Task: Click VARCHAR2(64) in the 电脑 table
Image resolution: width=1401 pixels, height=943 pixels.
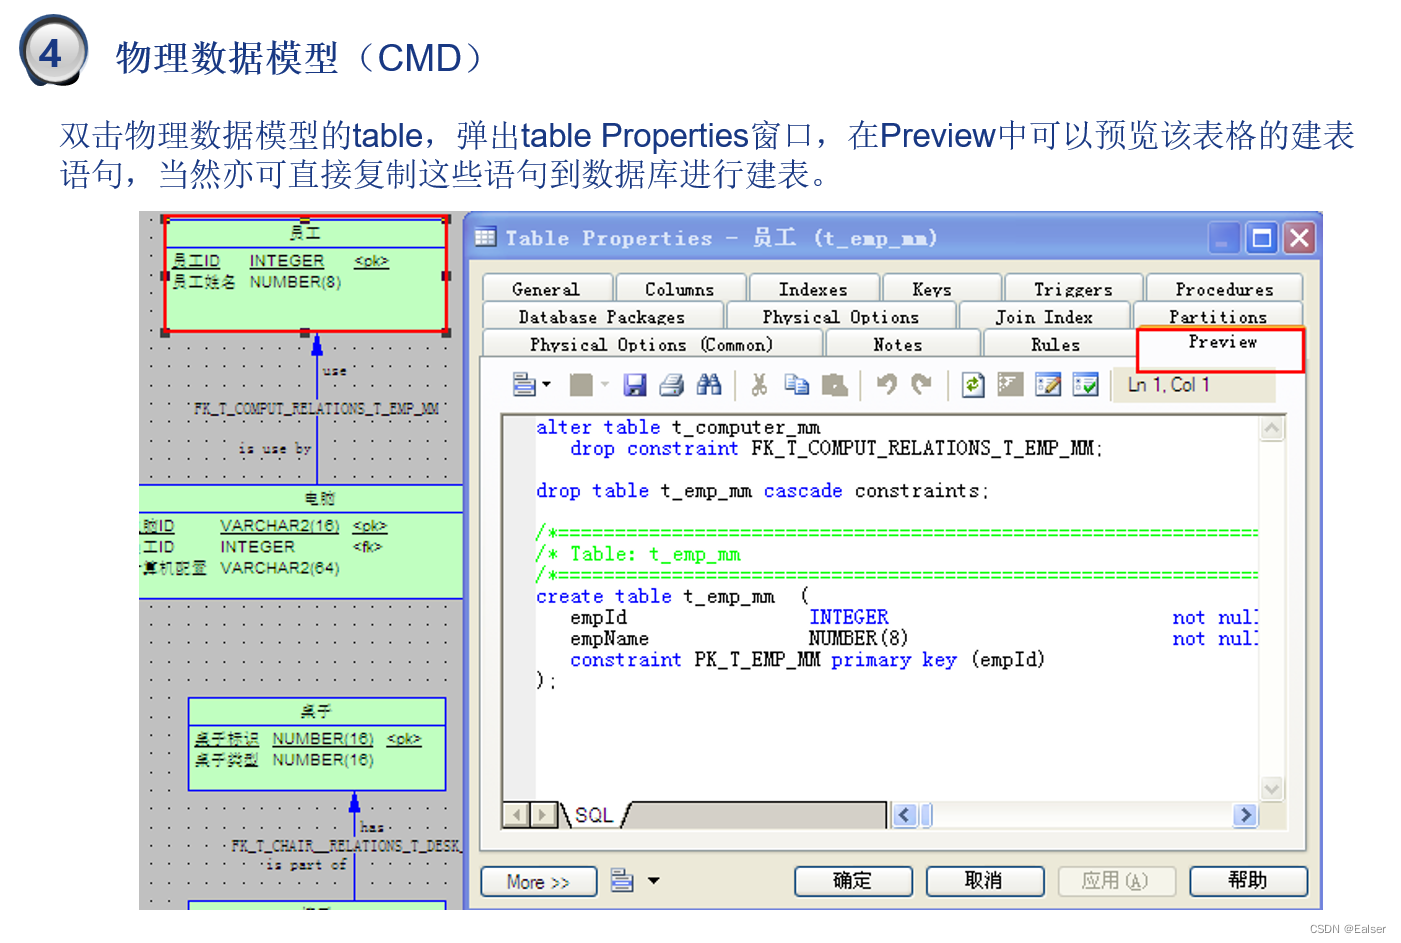Action: click(280, 568)
